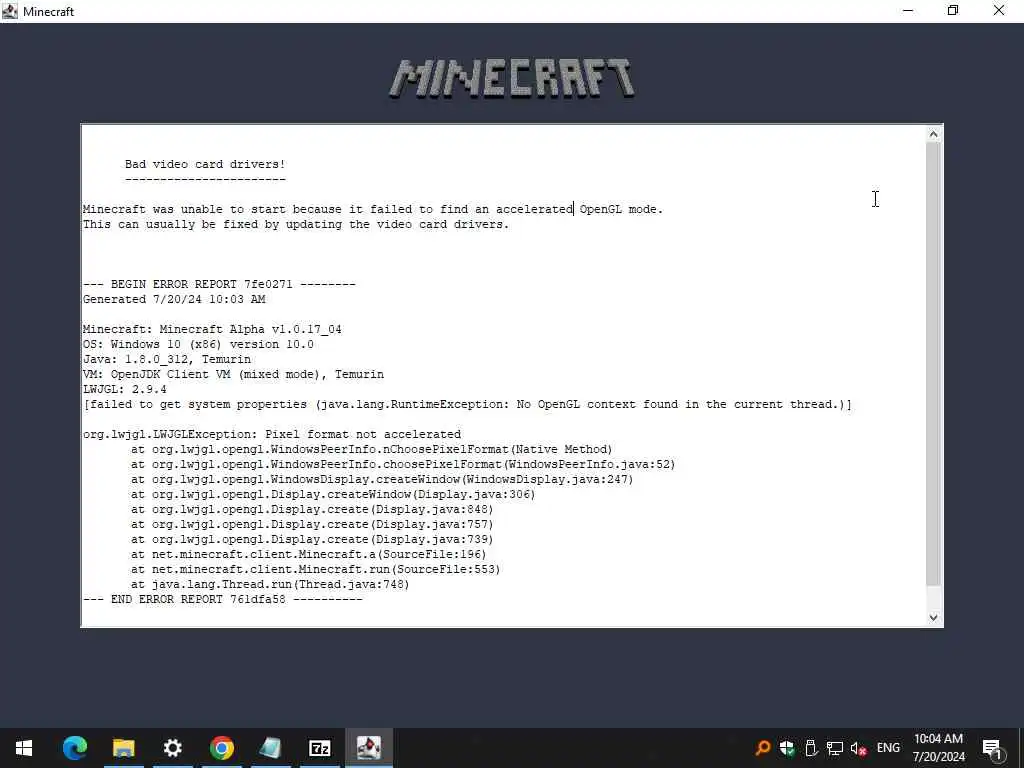The height and width of the screenshot is (768, 1024).
Task: Click the vertical scrollbar thumb
Action: [933, 363]
